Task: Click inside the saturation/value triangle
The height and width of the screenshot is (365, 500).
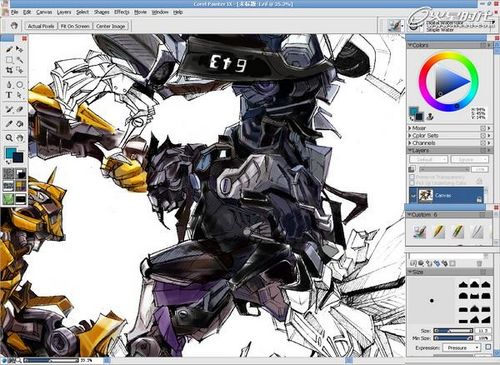Action: pyautogui.click(x=448, y=81)
